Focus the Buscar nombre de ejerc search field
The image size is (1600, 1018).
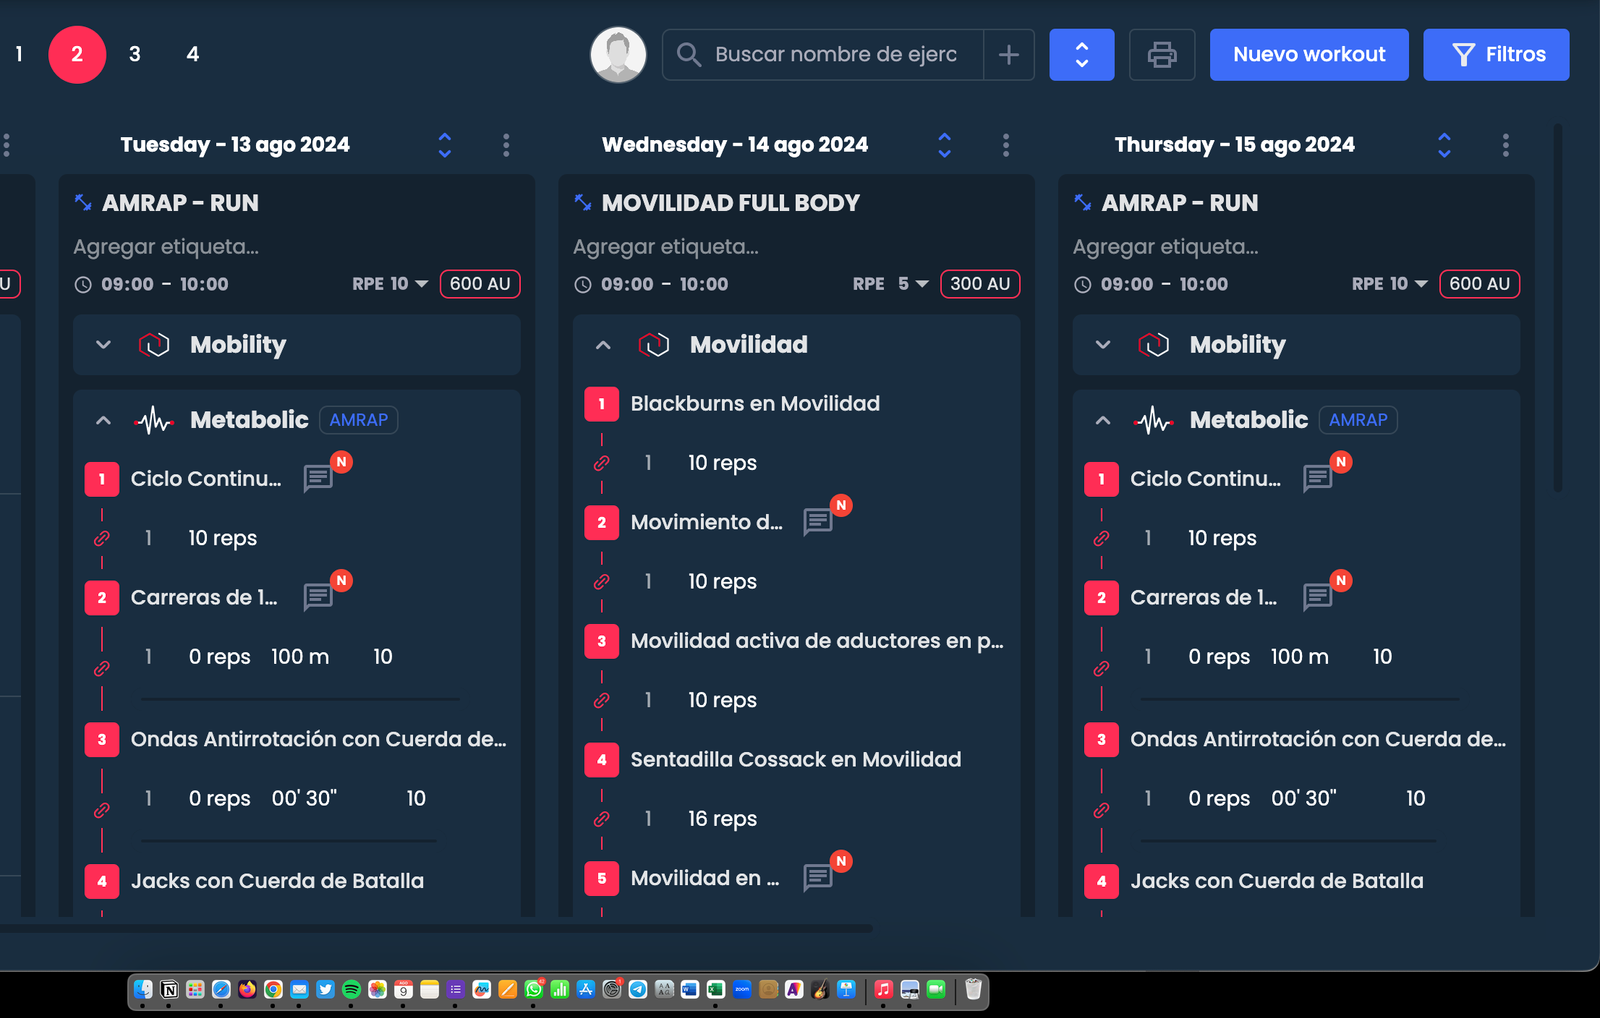point(835,54)
